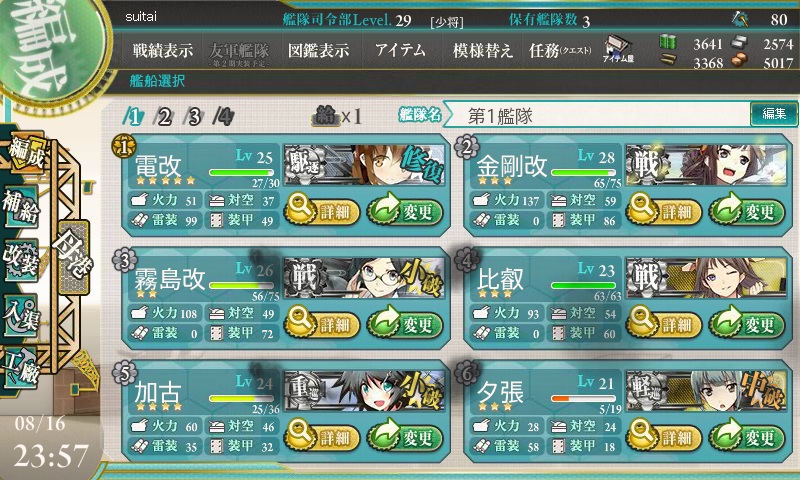Open 図鑑表示 encyclopedia menu
The height and width of the screenshot is (480, 800).
point(318,50)
